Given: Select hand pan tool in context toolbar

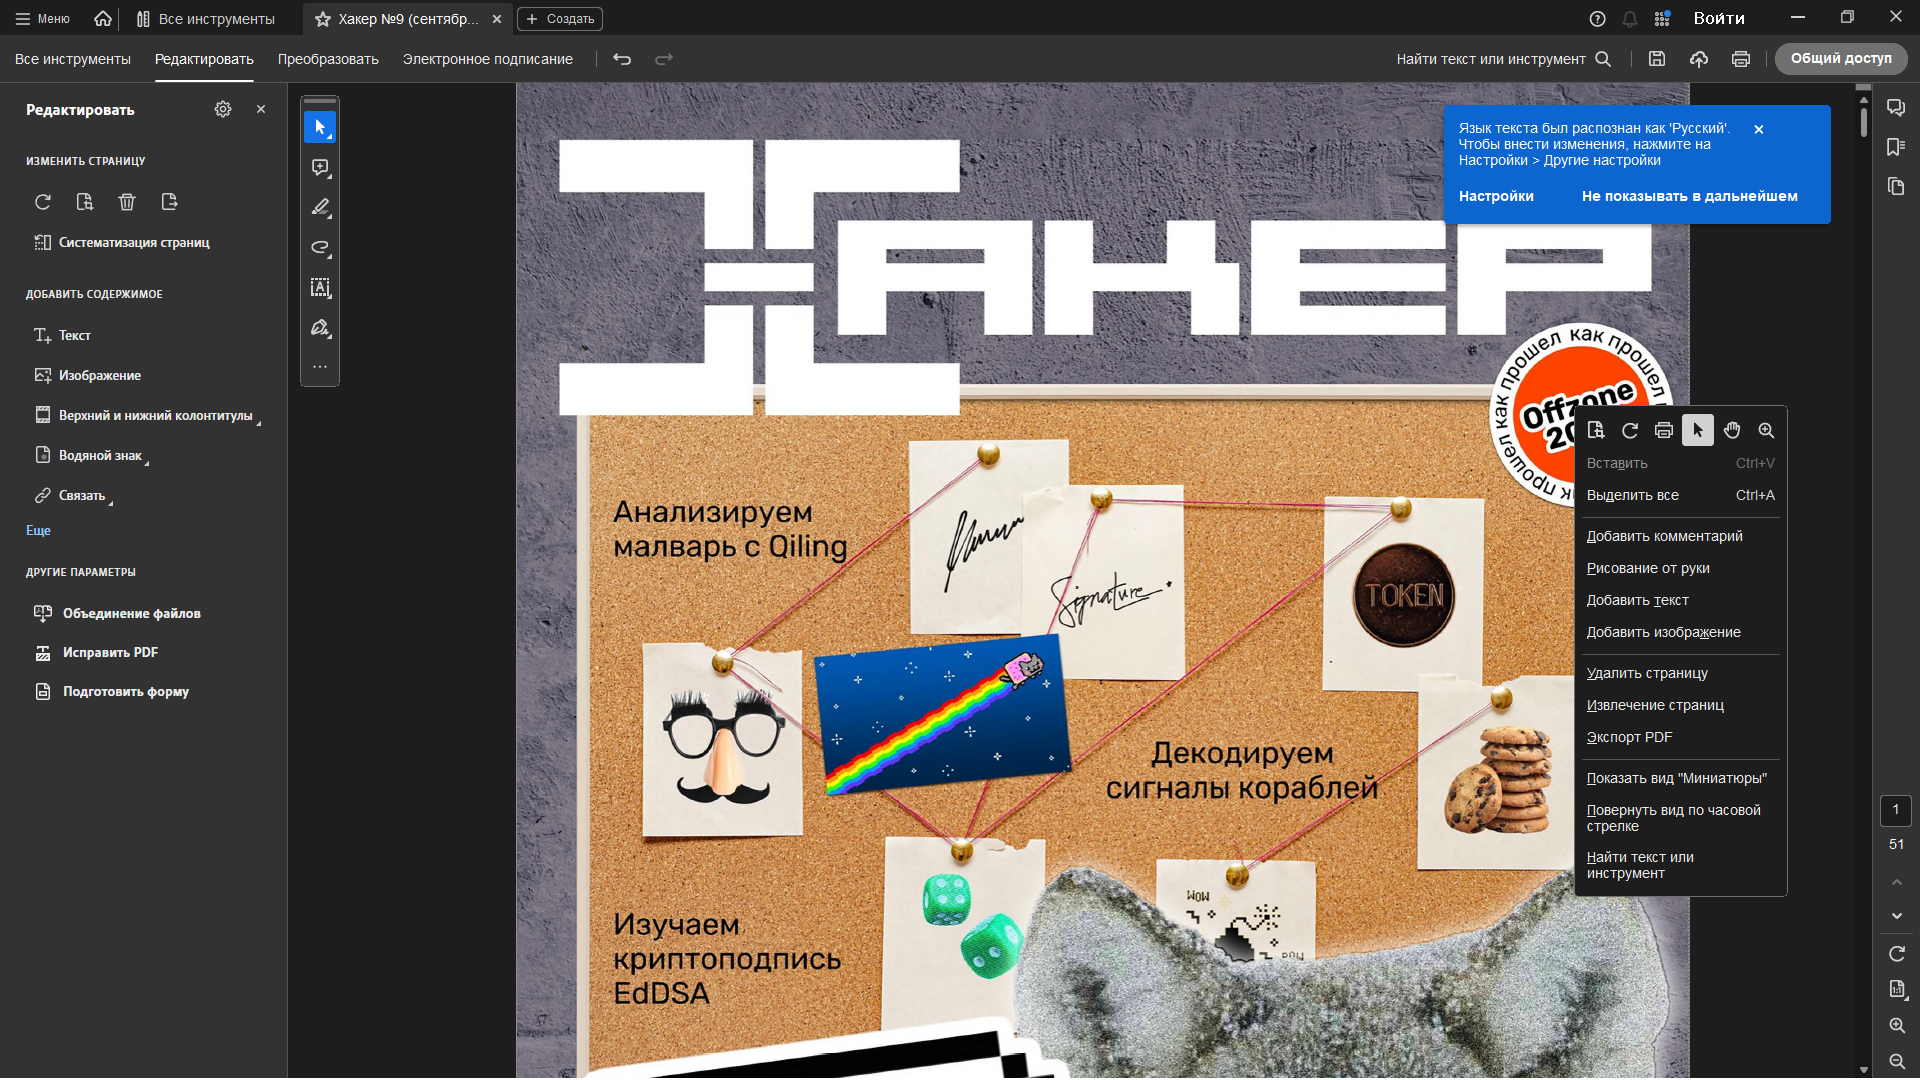Looking at the screenshot, I should pyautogui.click(x=1732, y=430).
